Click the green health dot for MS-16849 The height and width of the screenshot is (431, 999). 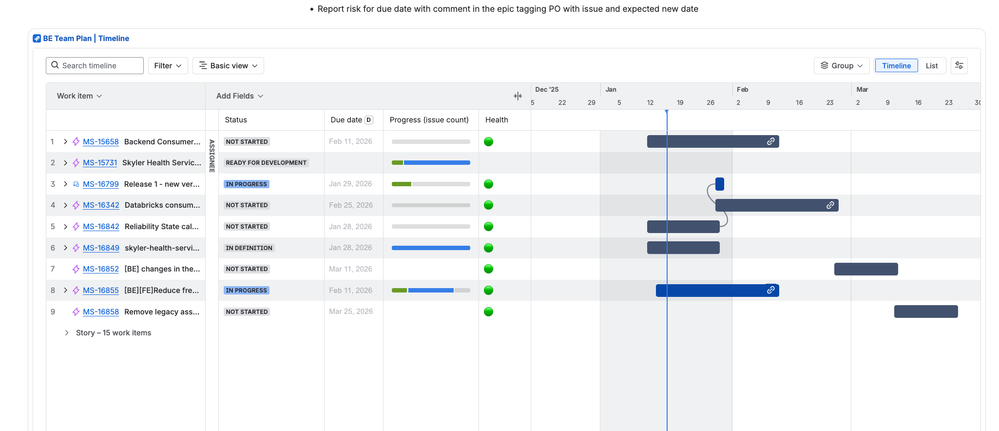pyautogui.click(x=489, y=248)
